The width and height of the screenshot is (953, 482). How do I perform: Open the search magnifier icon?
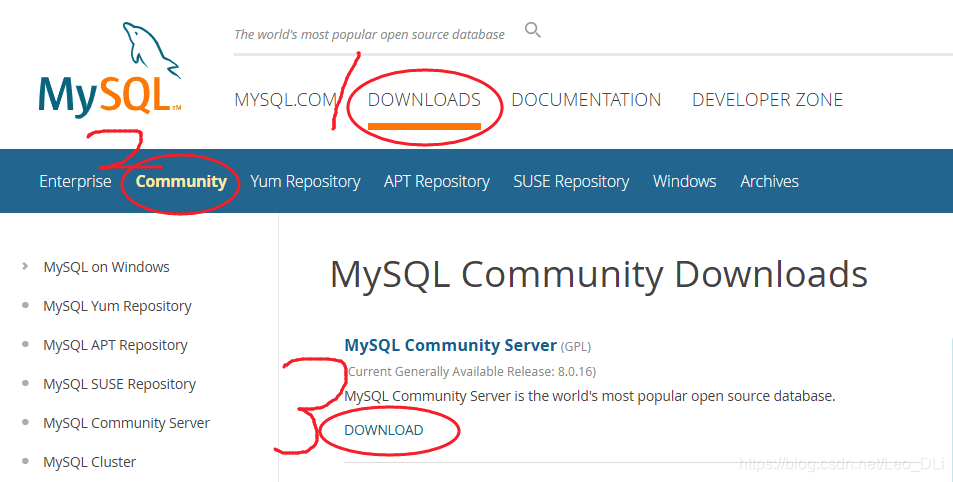(532, 30)
